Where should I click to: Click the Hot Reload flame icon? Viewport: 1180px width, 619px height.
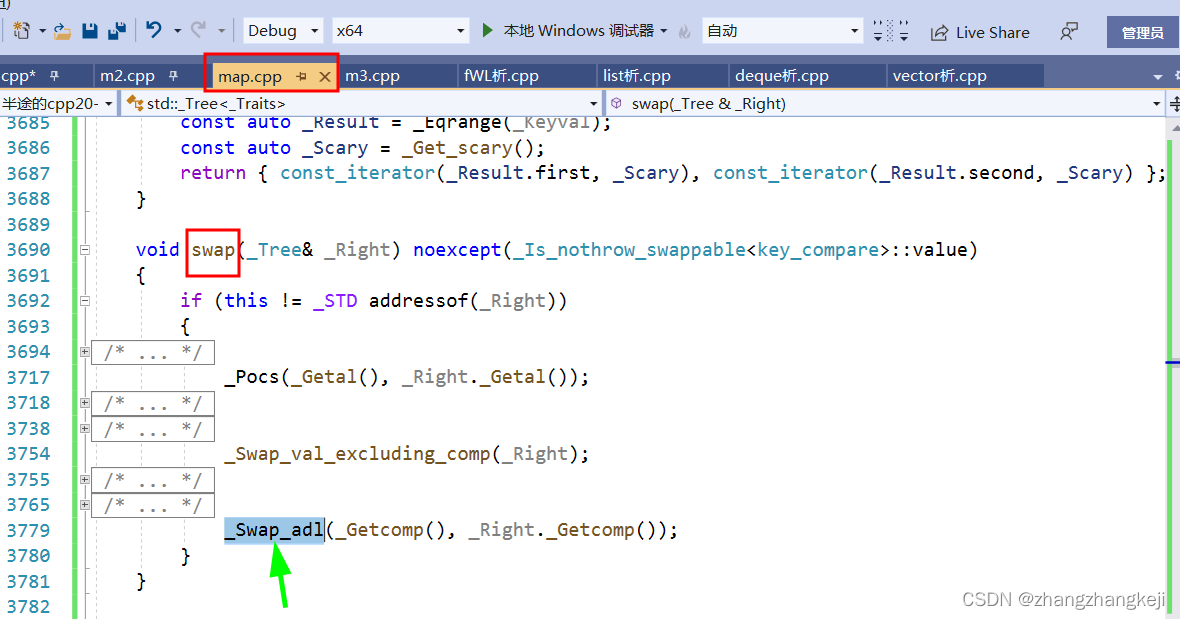point(685,32)
